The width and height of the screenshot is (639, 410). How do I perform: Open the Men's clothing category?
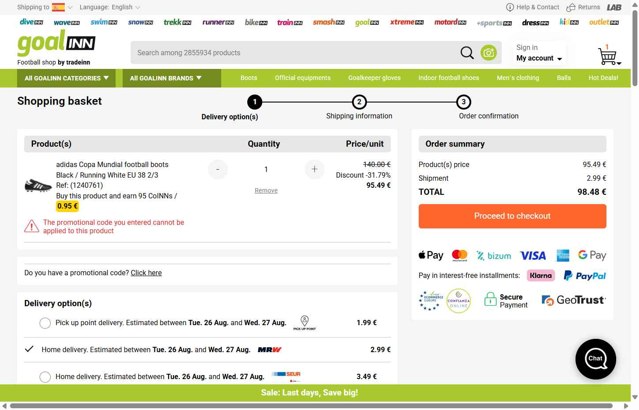(518, 78)
